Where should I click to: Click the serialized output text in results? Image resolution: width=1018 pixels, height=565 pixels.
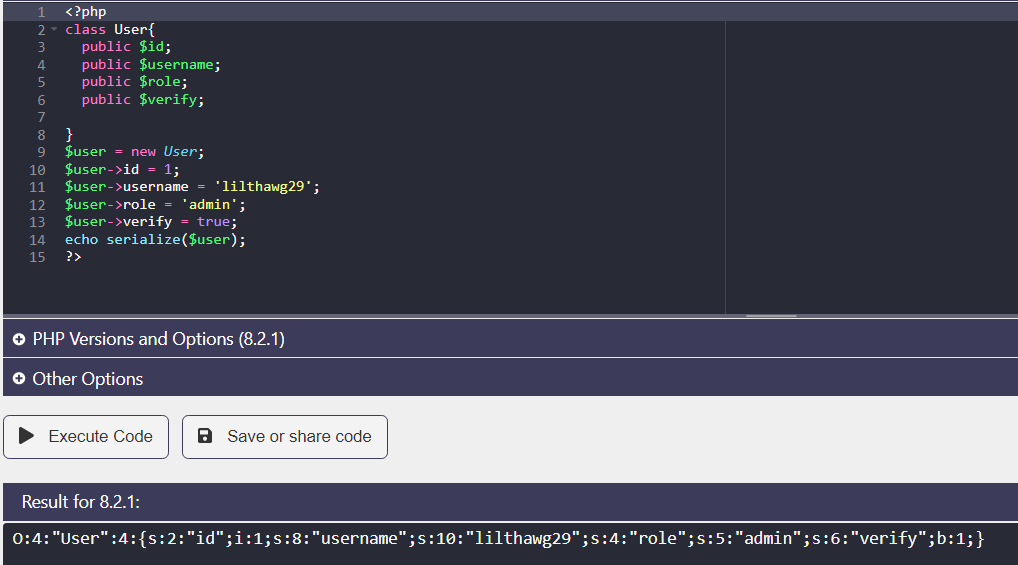pyautogui.click(x=498, y=539)
